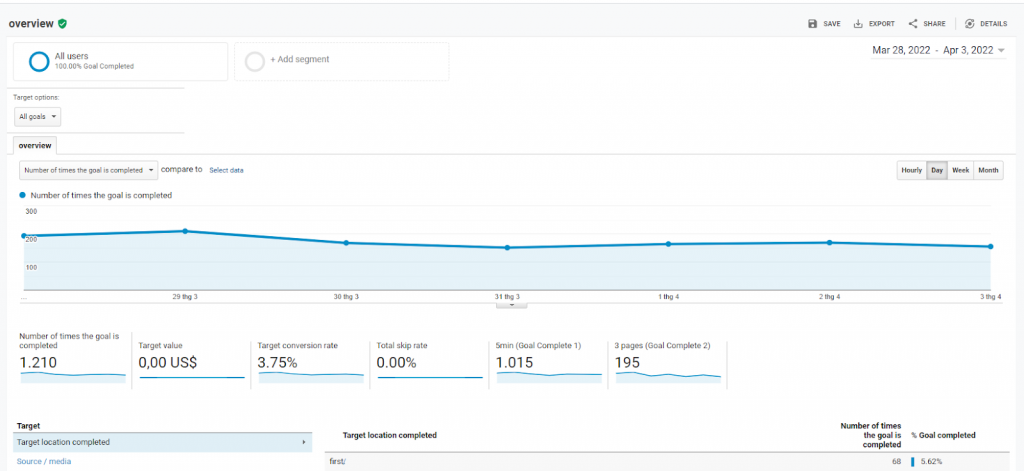The image size is (1024, 471).
Task: Click the blue goal-completed legend dot
Action: coord(23,195)
